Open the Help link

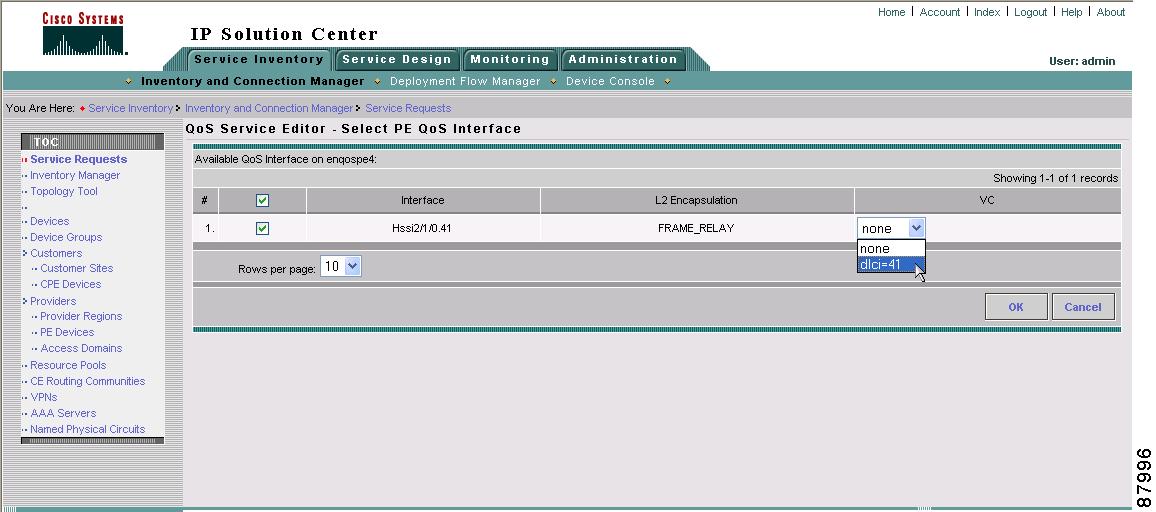pyautogui.click(x=1072, y=12)
